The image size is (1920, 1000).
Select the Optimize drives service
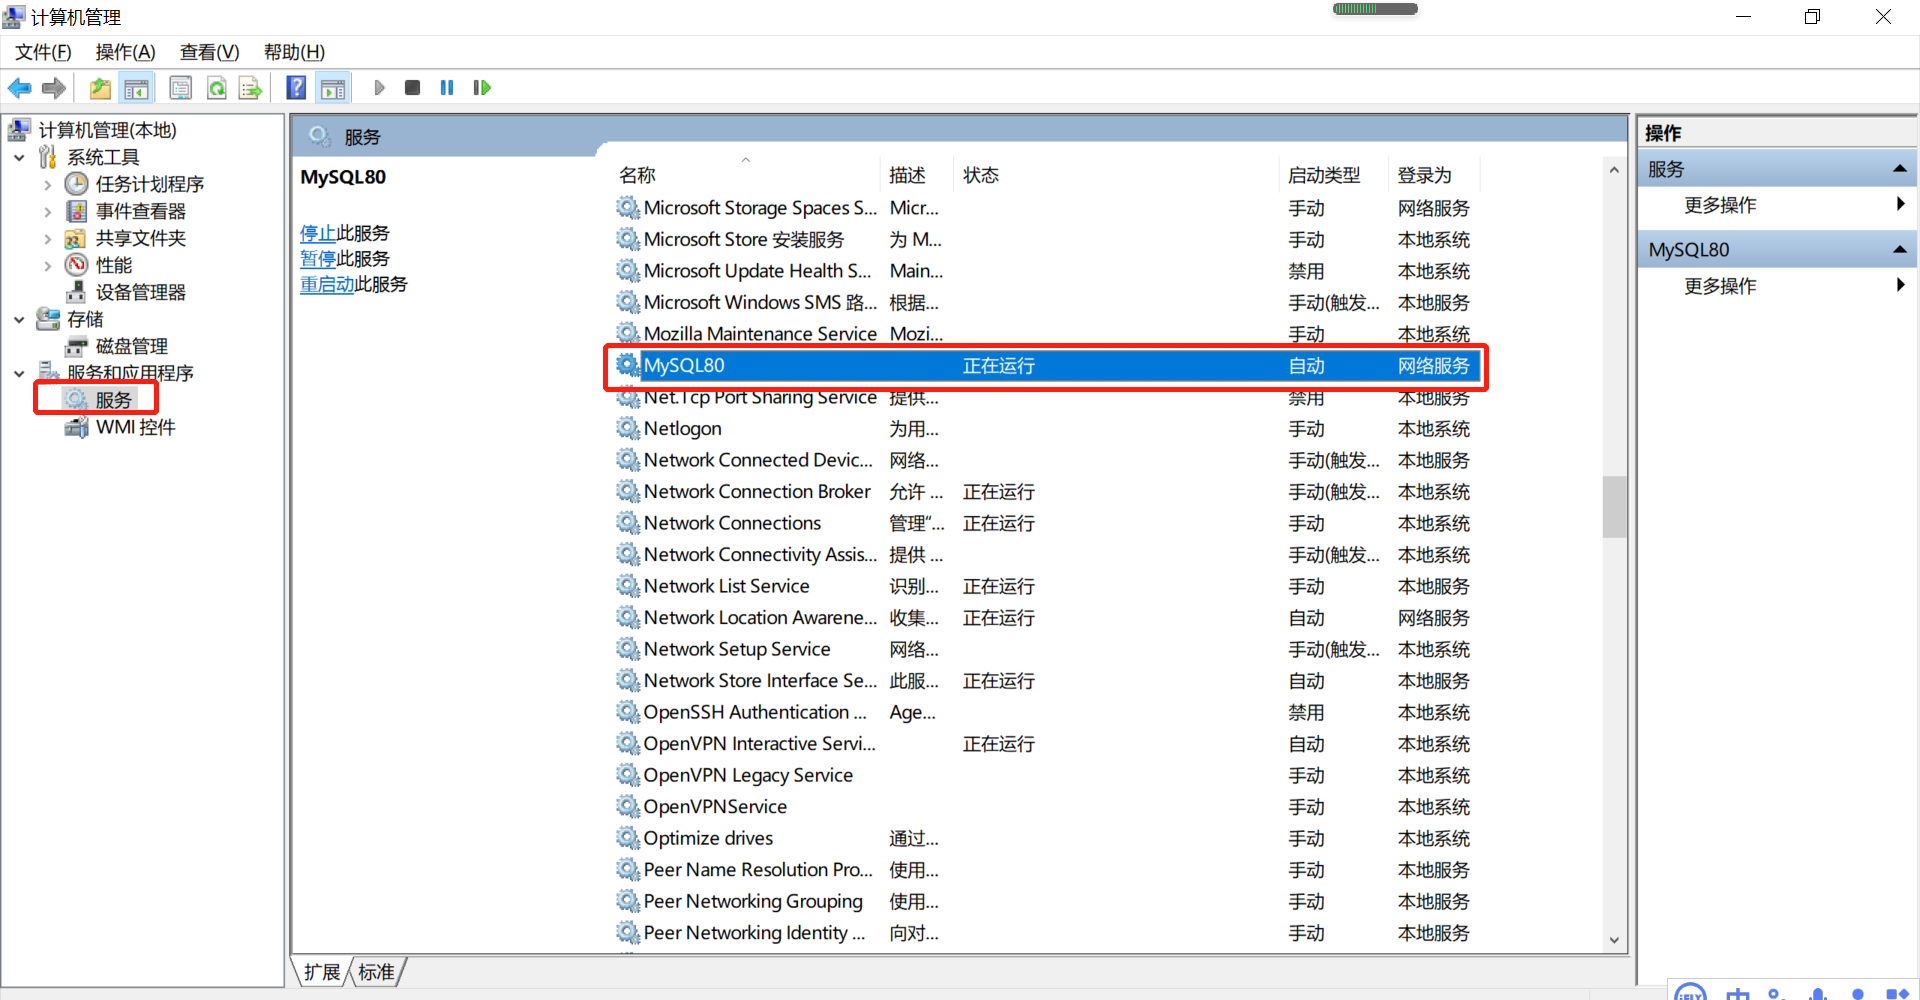click(x=1046, y=838)
